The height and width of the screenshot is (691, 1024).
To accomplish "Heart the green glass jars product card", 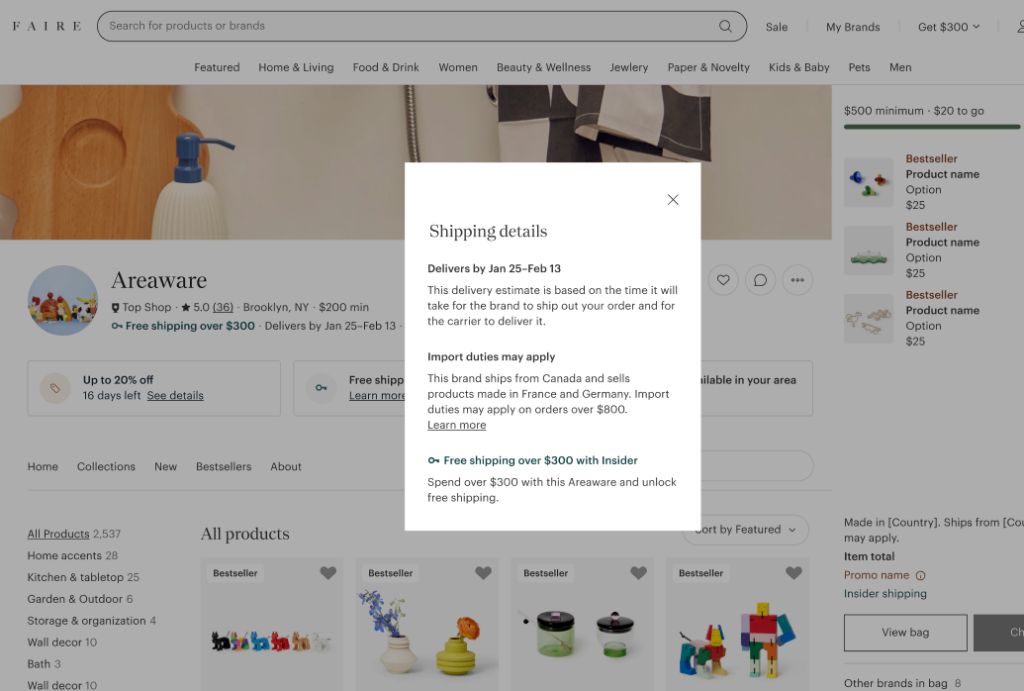I will (x=639, y=573).
